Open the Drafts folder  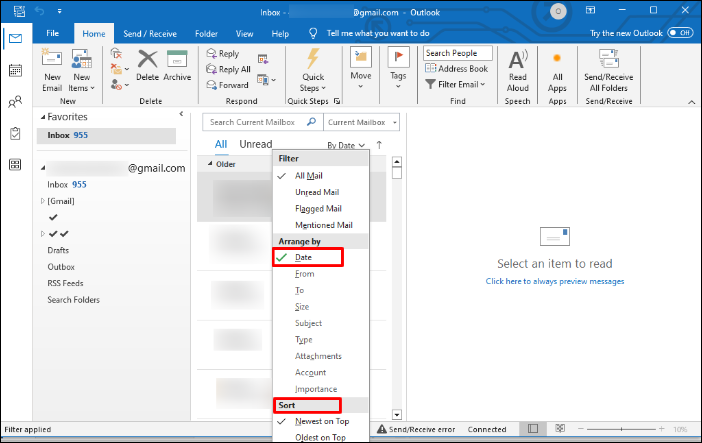(x=58, y=250)
